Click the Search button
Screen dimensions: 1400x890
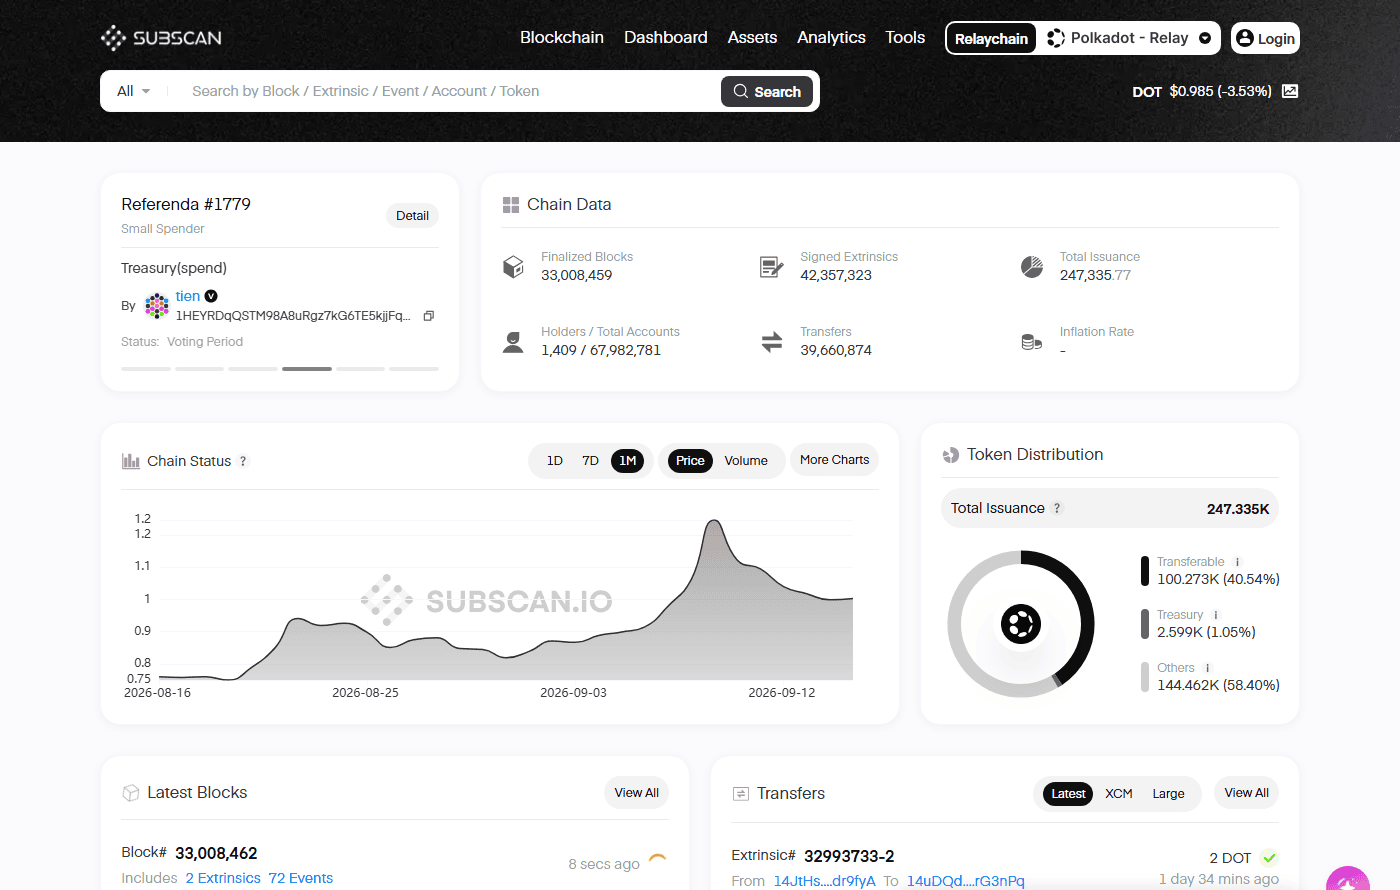(767, 91)
